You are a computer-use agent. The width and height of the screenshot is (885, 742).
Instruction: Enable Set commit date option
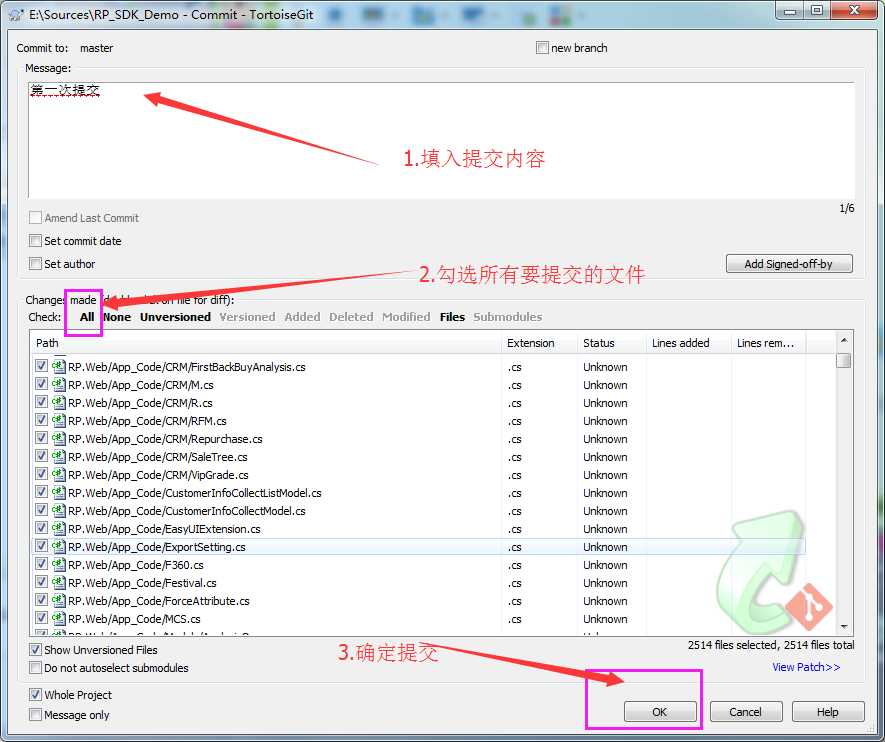(35, 241)
